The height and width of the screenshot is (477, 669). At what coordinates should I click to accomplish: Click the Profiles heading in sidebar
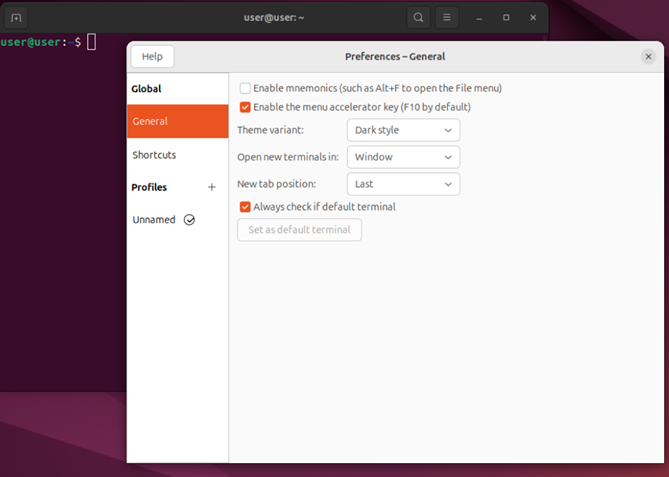point(149,187)
